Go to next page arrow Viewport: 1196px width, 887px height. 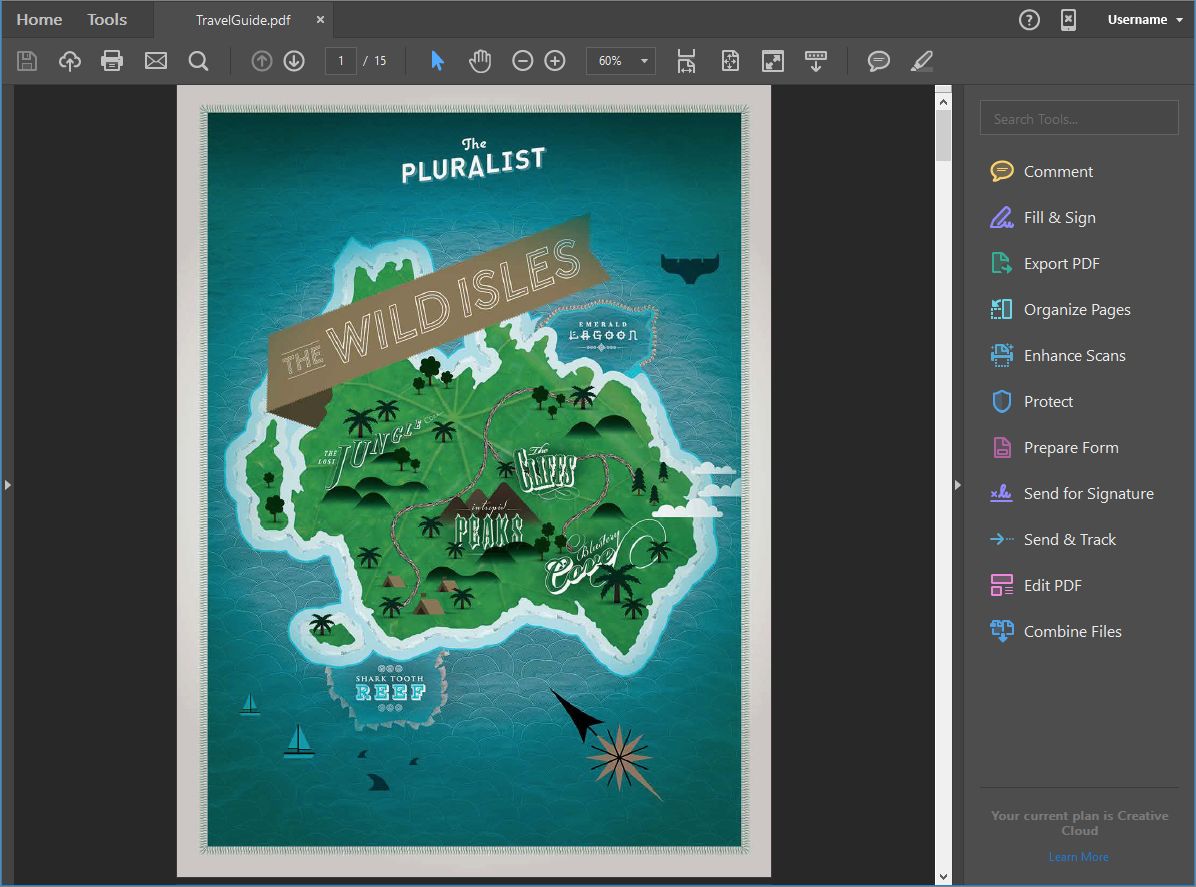pos(294,61)
